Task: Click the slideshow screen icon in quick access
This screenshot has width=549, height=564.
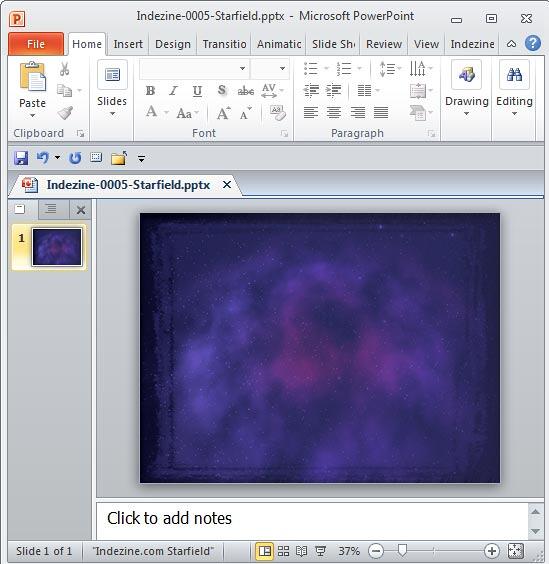Action: pos(96,157)
